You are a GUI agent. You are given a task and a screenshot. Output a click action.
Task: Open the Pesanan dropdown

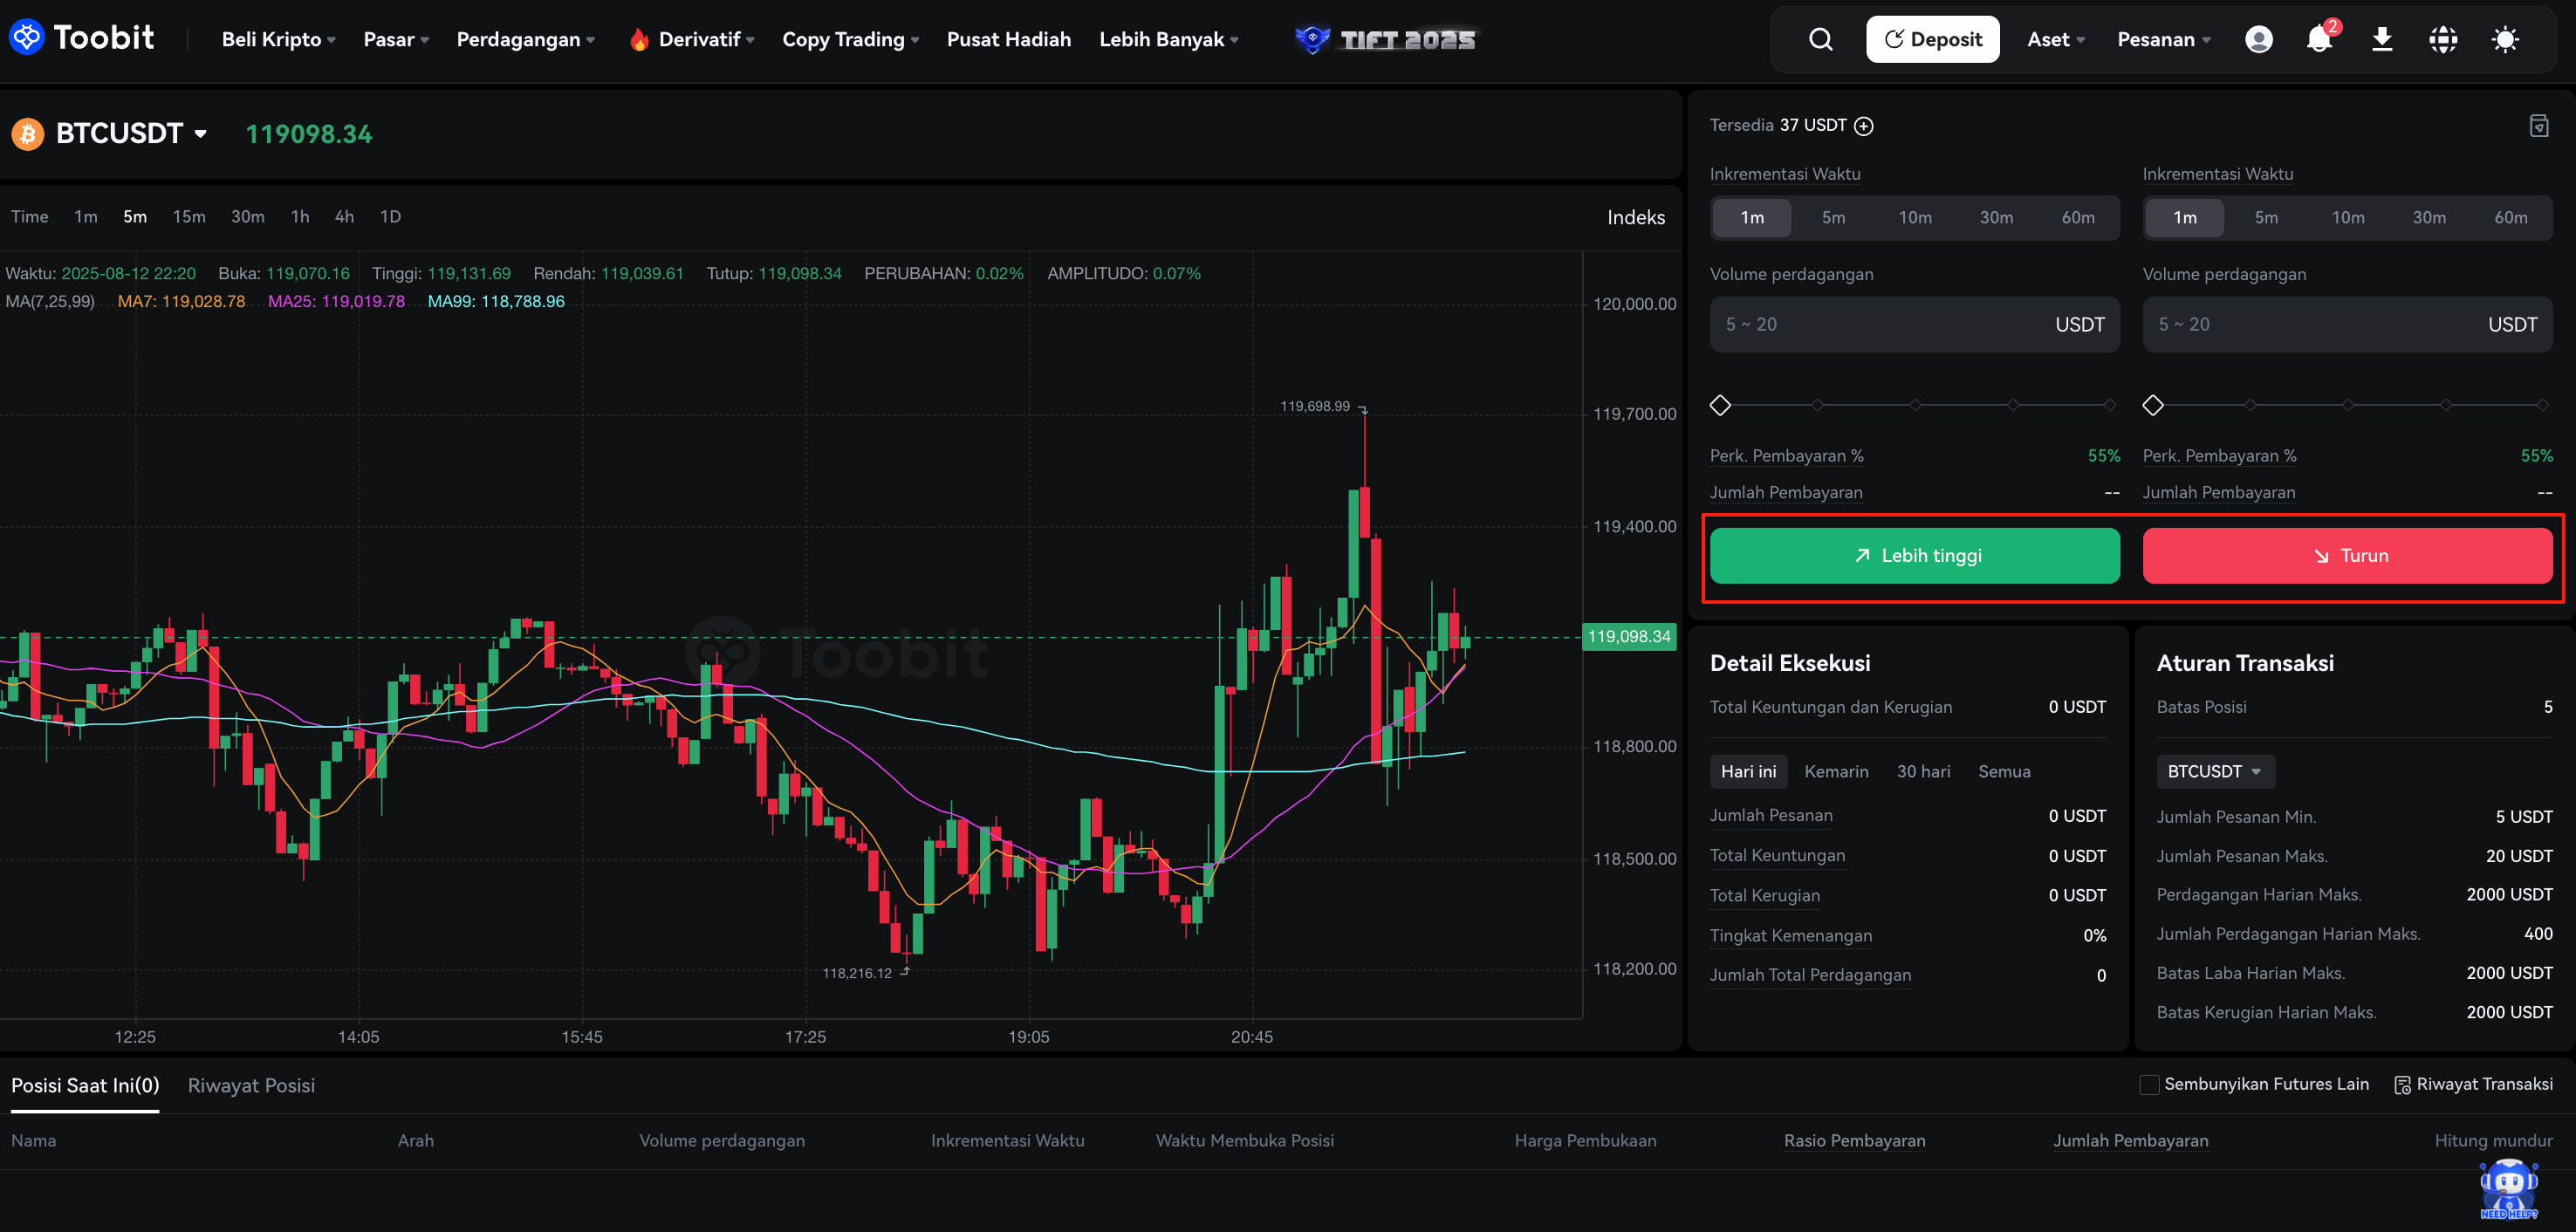[2163, 39]
